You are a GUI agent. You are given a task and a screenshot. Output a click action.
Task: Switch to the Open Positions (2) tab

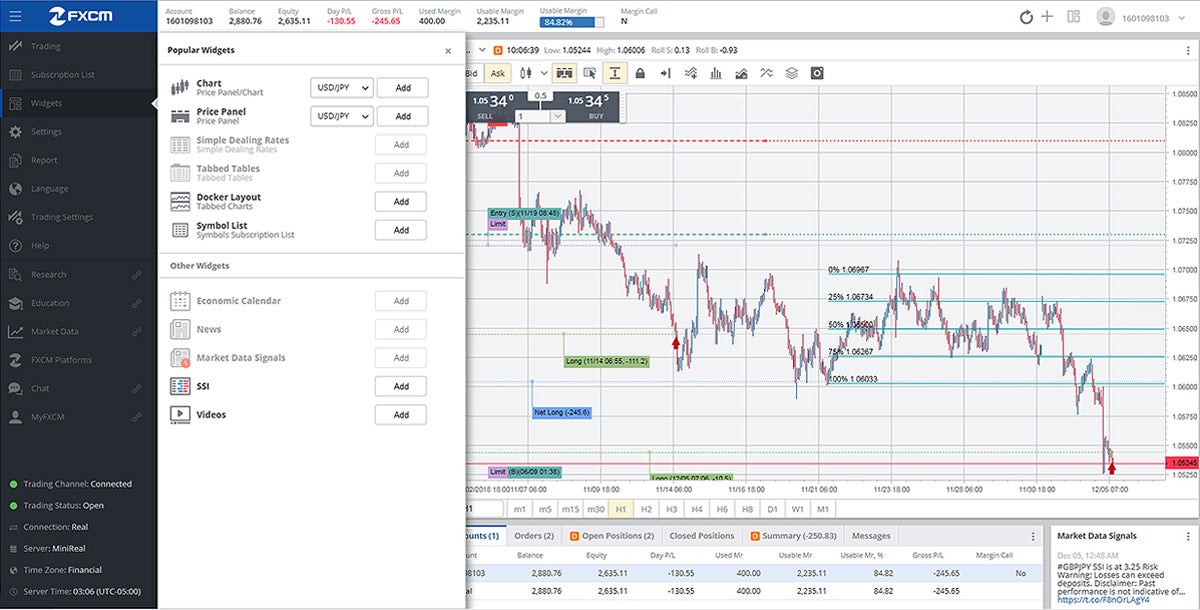coord(612,536)
